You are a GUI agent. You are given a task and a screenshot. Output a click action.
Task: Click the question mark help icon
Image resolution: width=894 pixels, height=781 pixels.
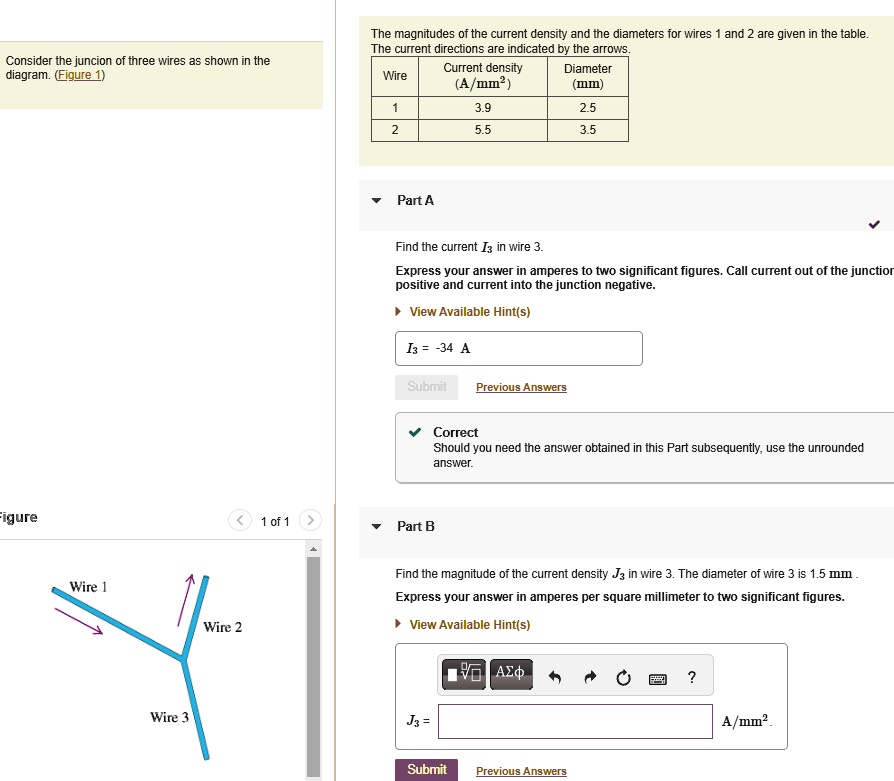691,678
